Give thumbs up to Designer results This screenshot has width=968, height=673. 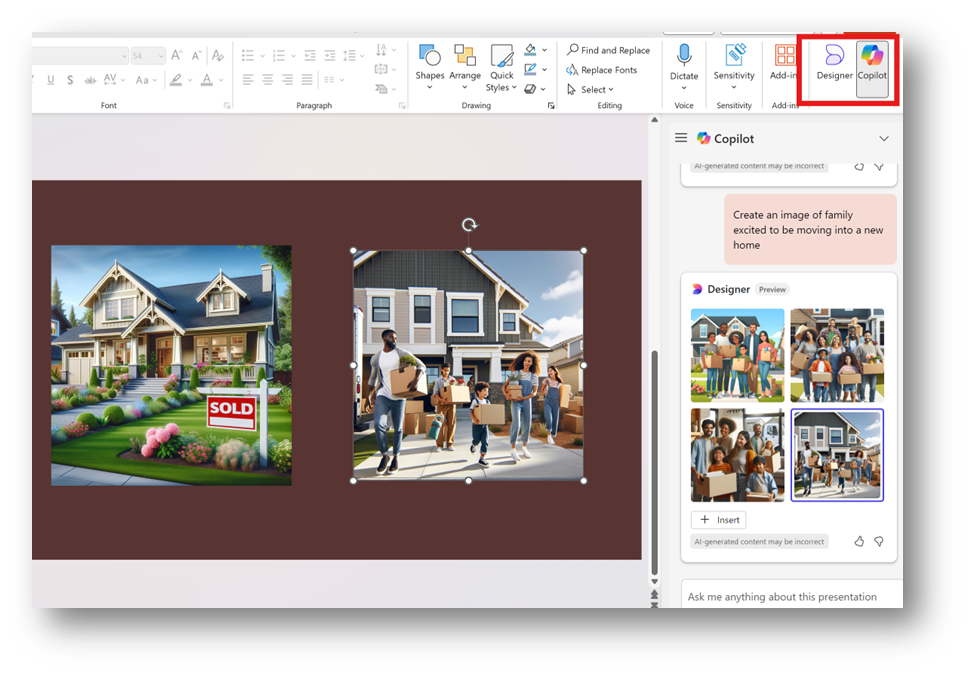(859, 541)
